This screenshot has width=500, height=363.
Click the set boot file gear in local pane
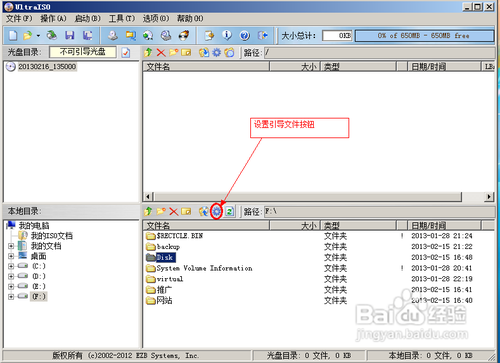(217, 211)
